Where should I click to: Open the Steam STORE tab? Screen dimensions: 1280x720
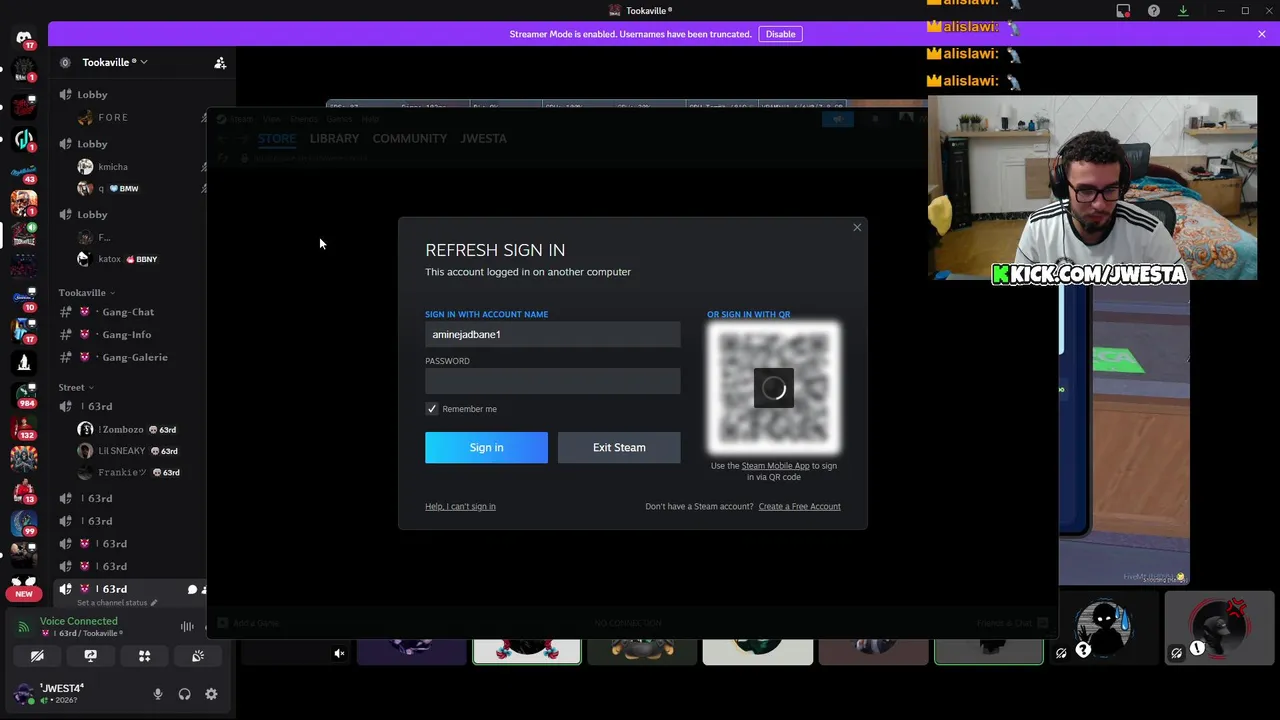tap(277, 138)
